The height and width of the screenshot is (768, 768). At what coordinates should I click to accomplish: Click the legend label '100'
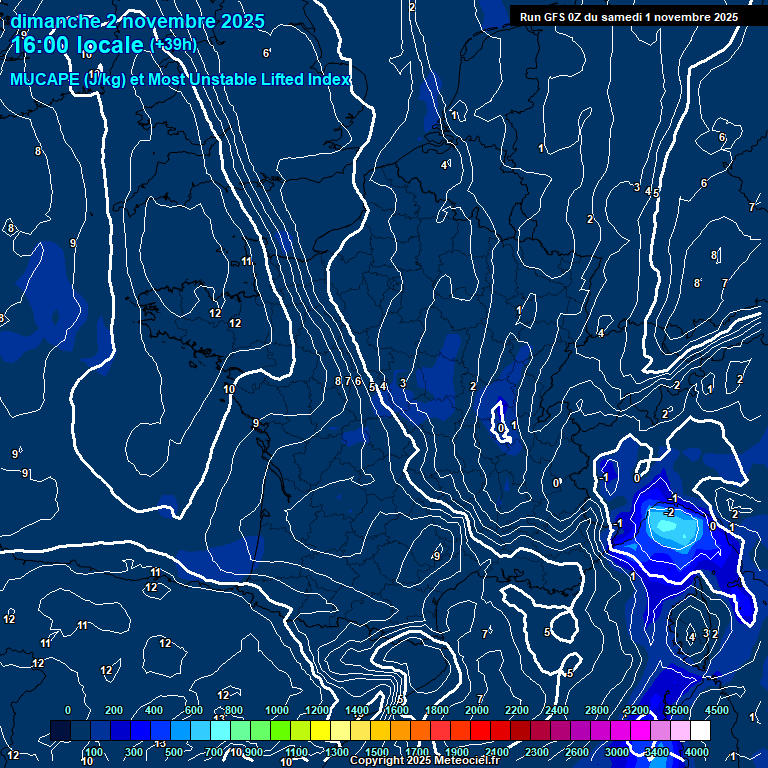(94, 752)
